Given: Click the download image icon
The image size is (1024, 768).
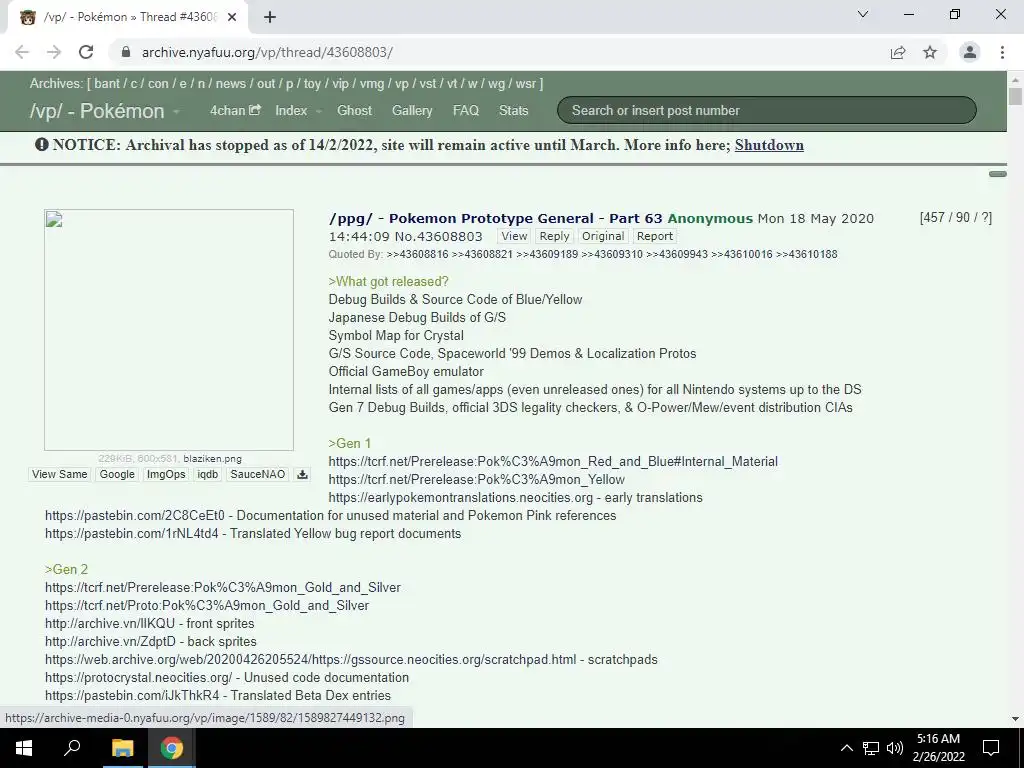Looking at the screenshot, I should 302,474.
